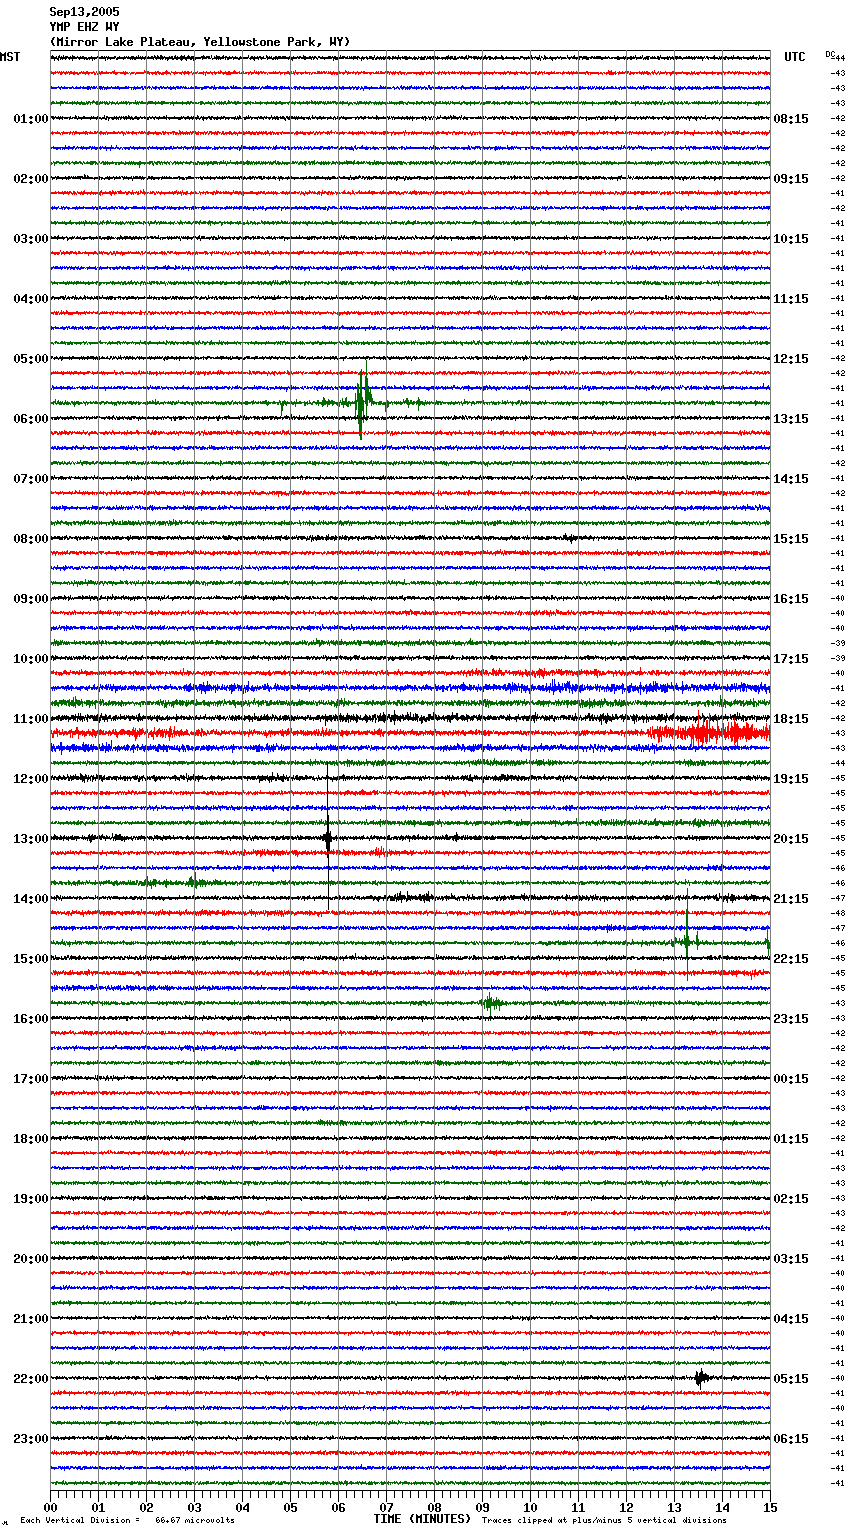This screenshot has width=850, height=1534.
Task: Click the 12:15 UTC time label
Action: click(791, 359)
